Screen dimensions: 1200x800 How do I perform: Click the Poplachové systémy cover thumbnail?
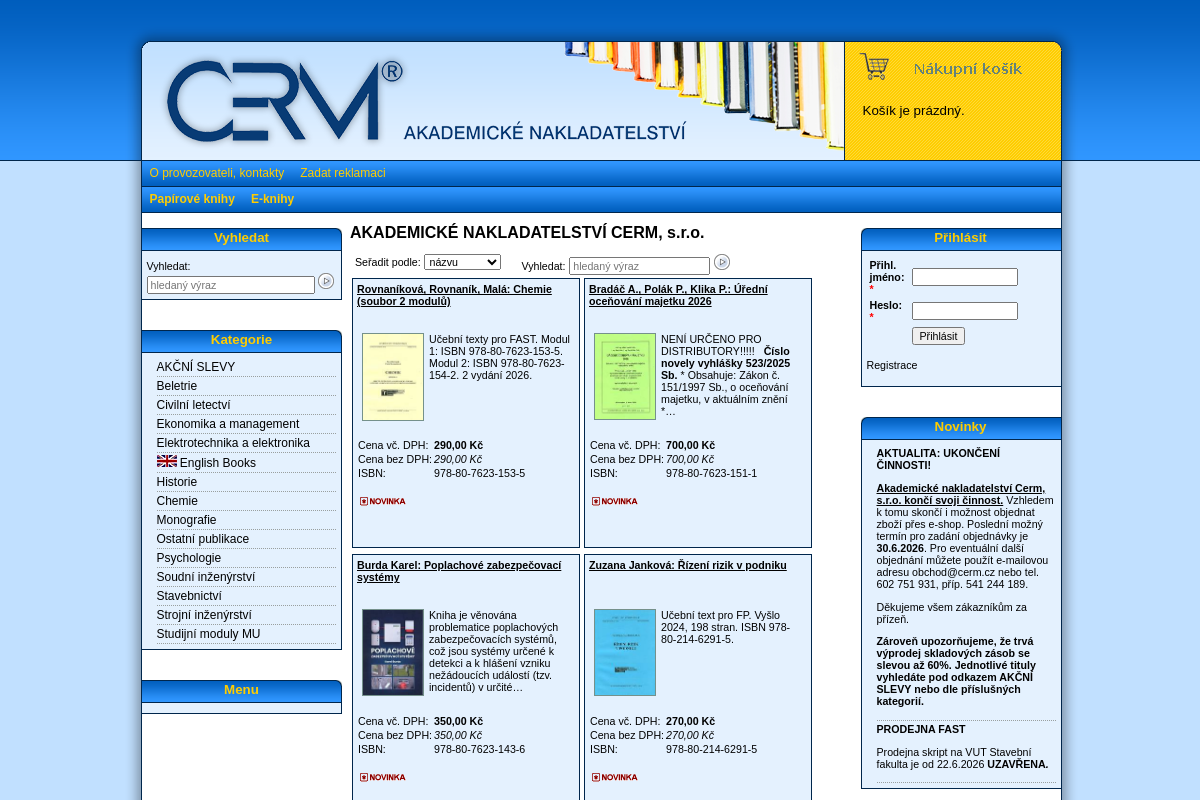click(393, 653)
